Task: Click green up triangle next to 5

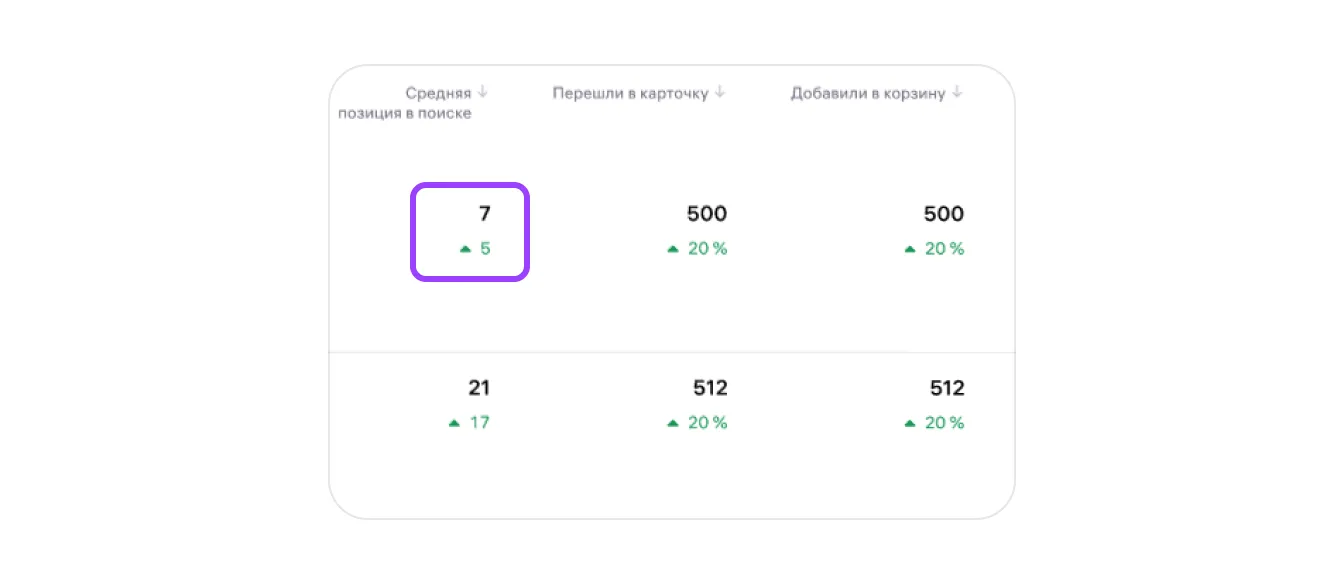Action: [x=465, y=249]
